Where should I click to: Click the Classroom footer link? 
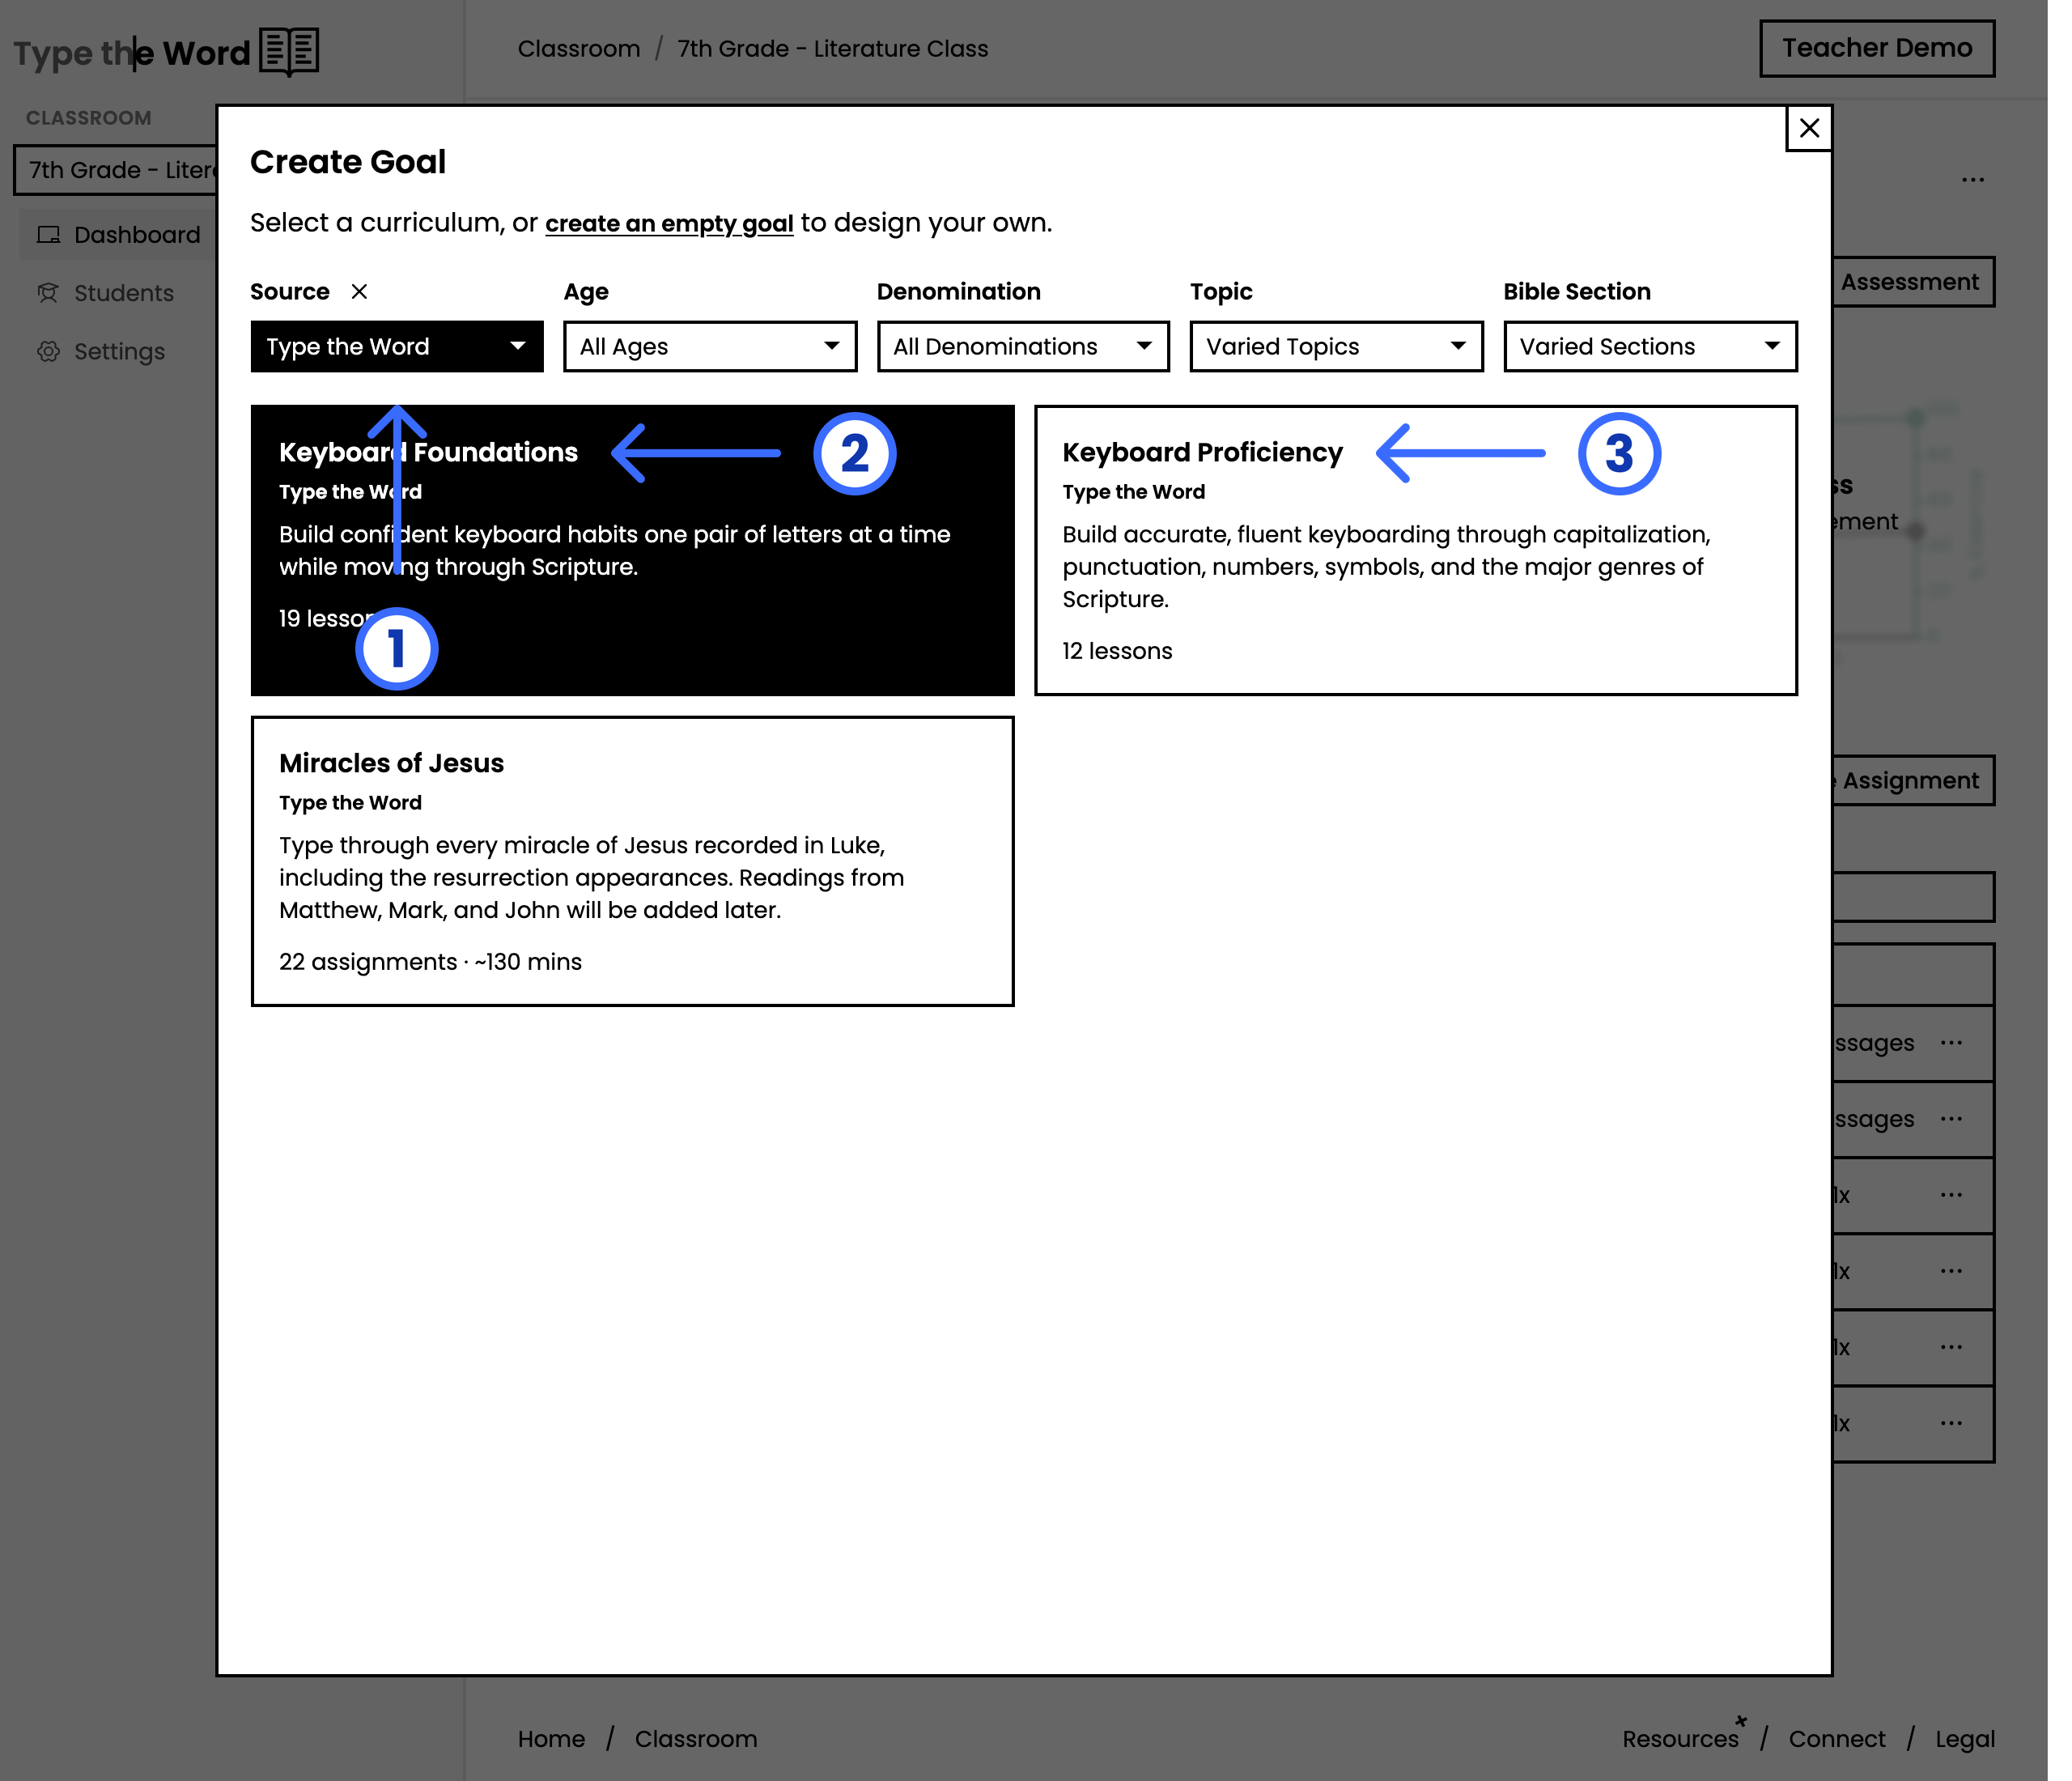(696, 1739)
